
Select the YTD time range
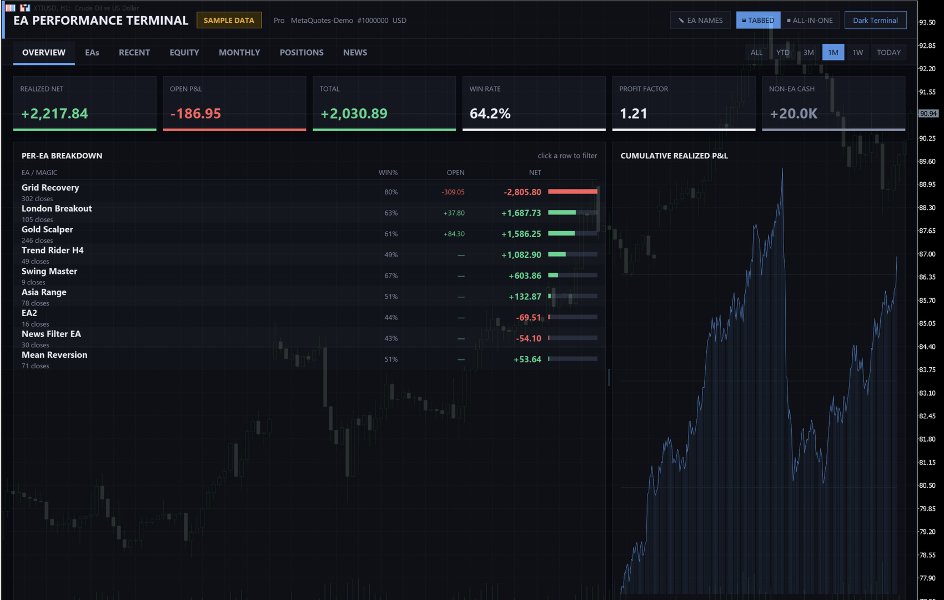(782, 52)
